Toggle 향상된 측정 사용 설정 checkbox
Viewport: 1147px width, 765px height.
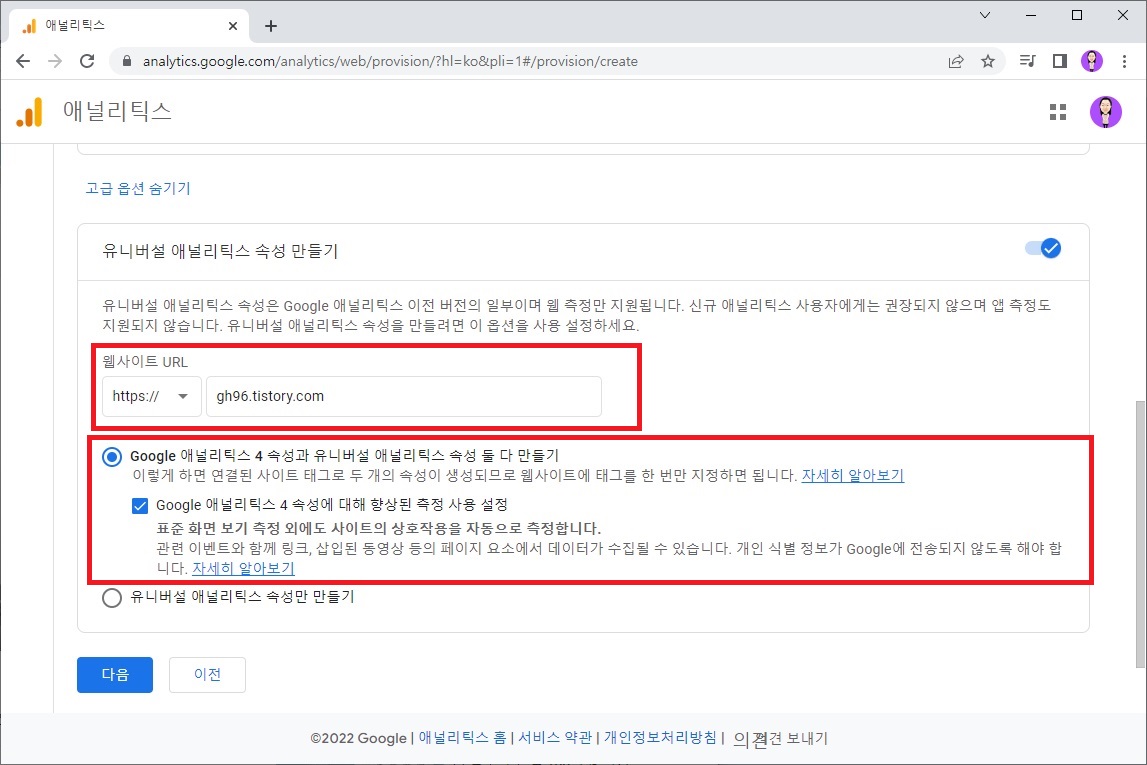[140, 506]
